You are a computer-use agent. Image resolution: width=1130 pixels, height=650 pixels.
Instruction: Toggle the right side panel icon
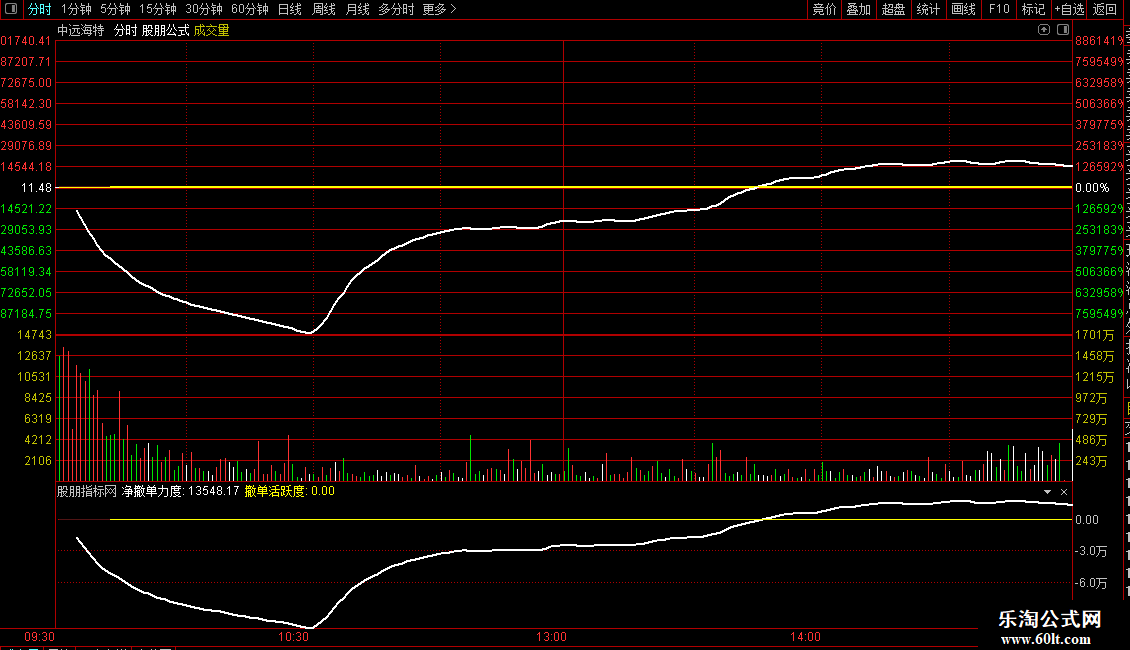(x=1063, y=30)
